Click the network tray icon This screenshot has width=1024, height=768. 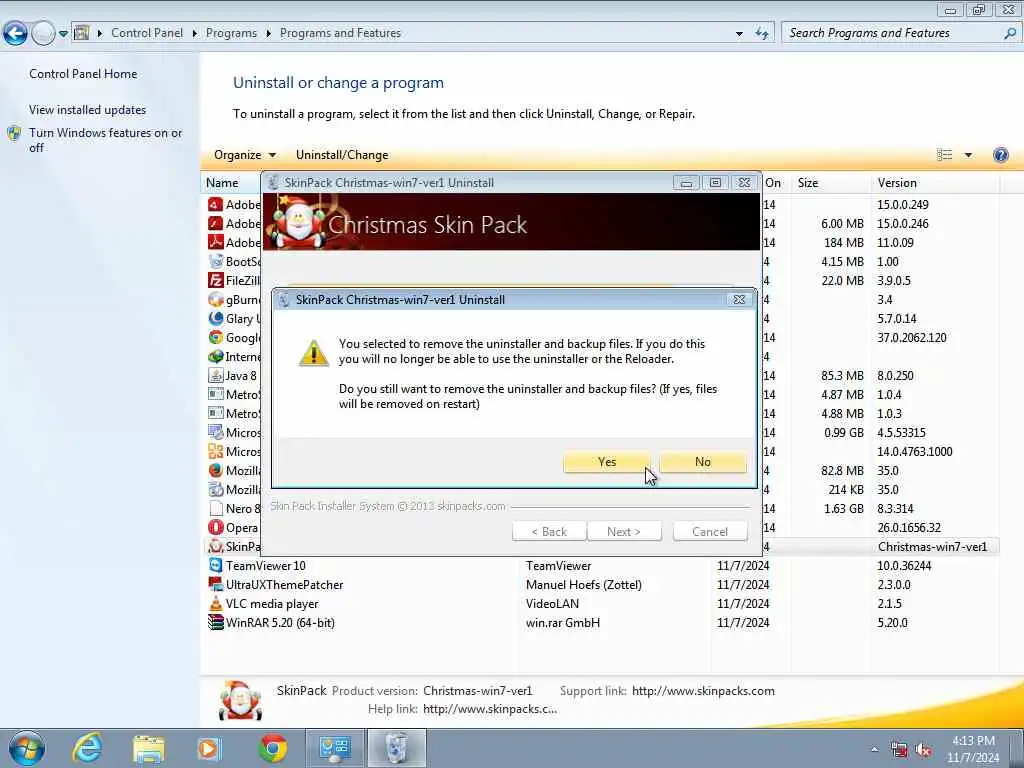click(x=899, y=750)
